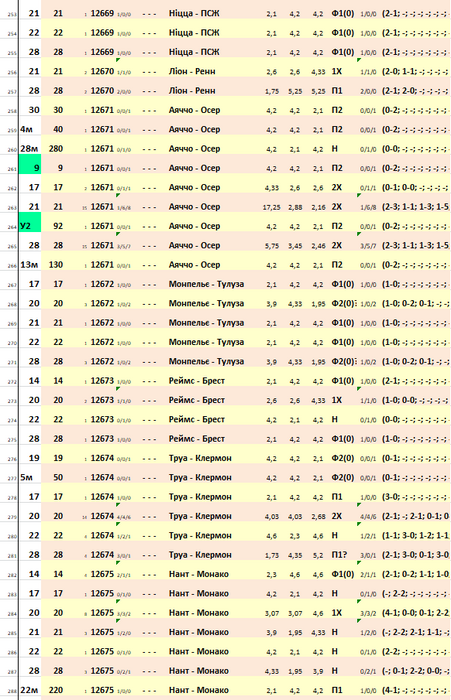Select the odds cell 3,45
This screenshot has height=700, width=451.
pos(295,246)
